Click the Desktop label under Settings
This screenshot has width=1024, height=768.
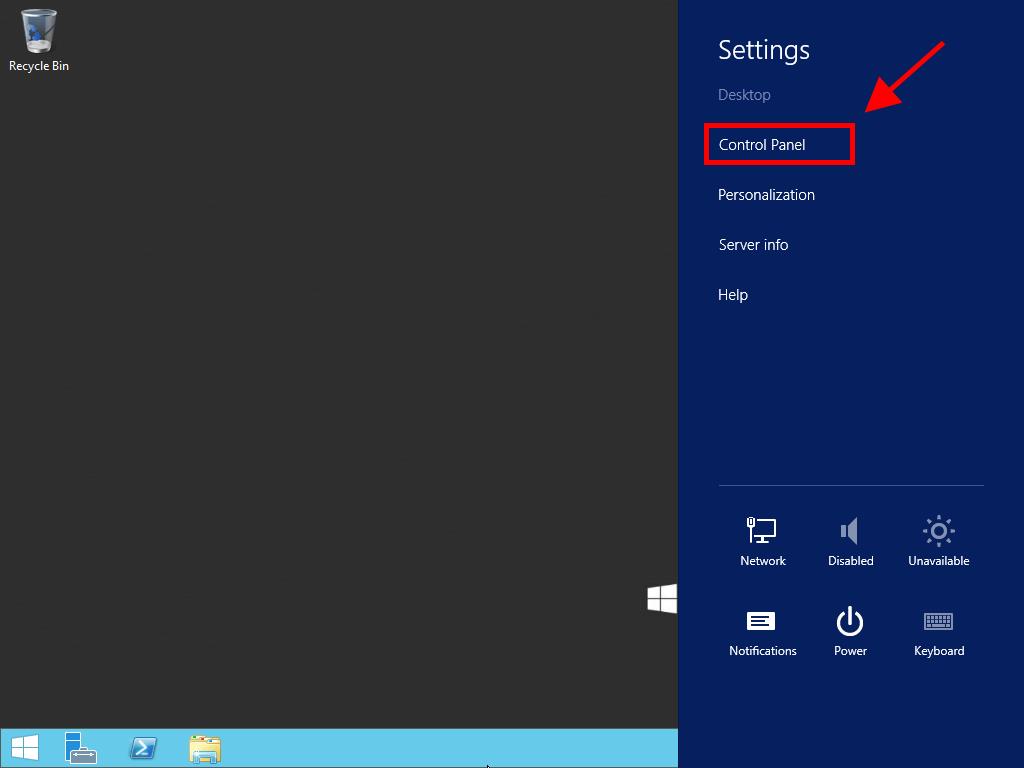[x=744, y=95]
